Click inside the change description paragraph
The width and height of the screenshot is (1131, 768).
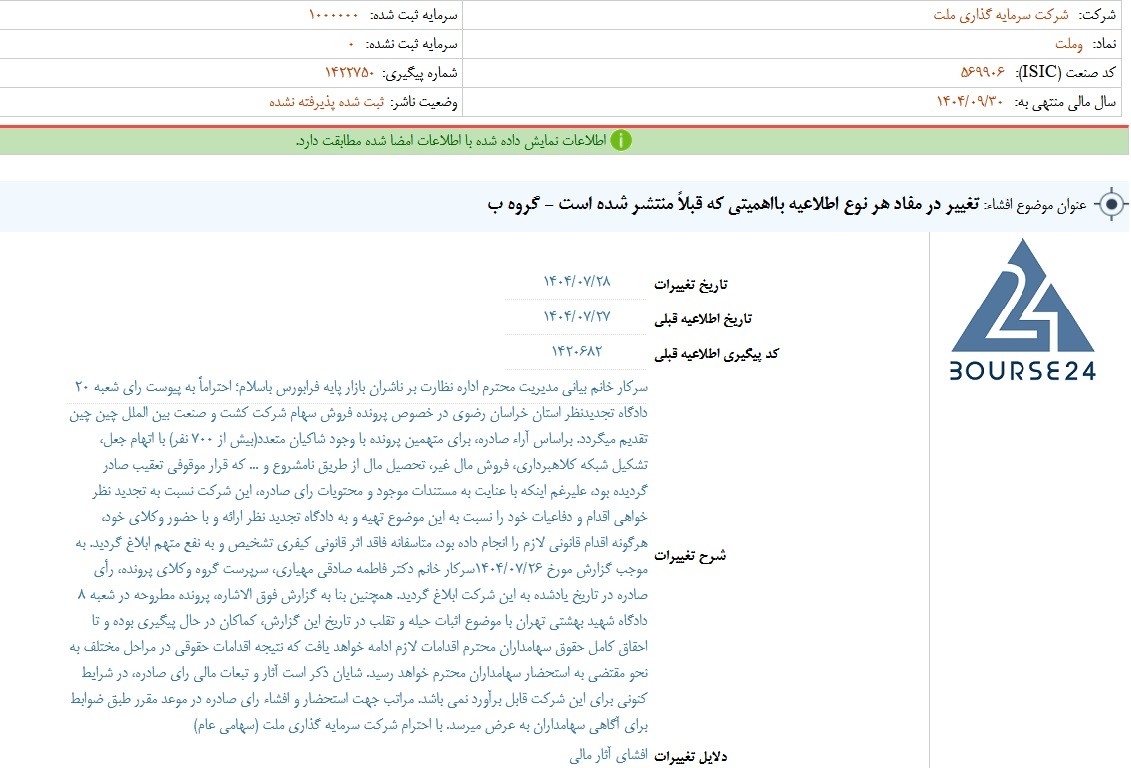358,555
